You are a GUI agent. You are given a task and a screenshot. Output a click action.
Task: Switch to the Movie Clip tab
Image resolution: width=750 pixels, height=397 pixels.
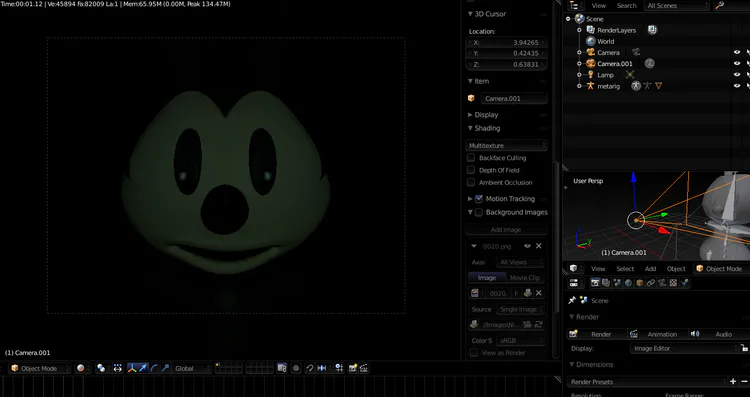(524, 277)
